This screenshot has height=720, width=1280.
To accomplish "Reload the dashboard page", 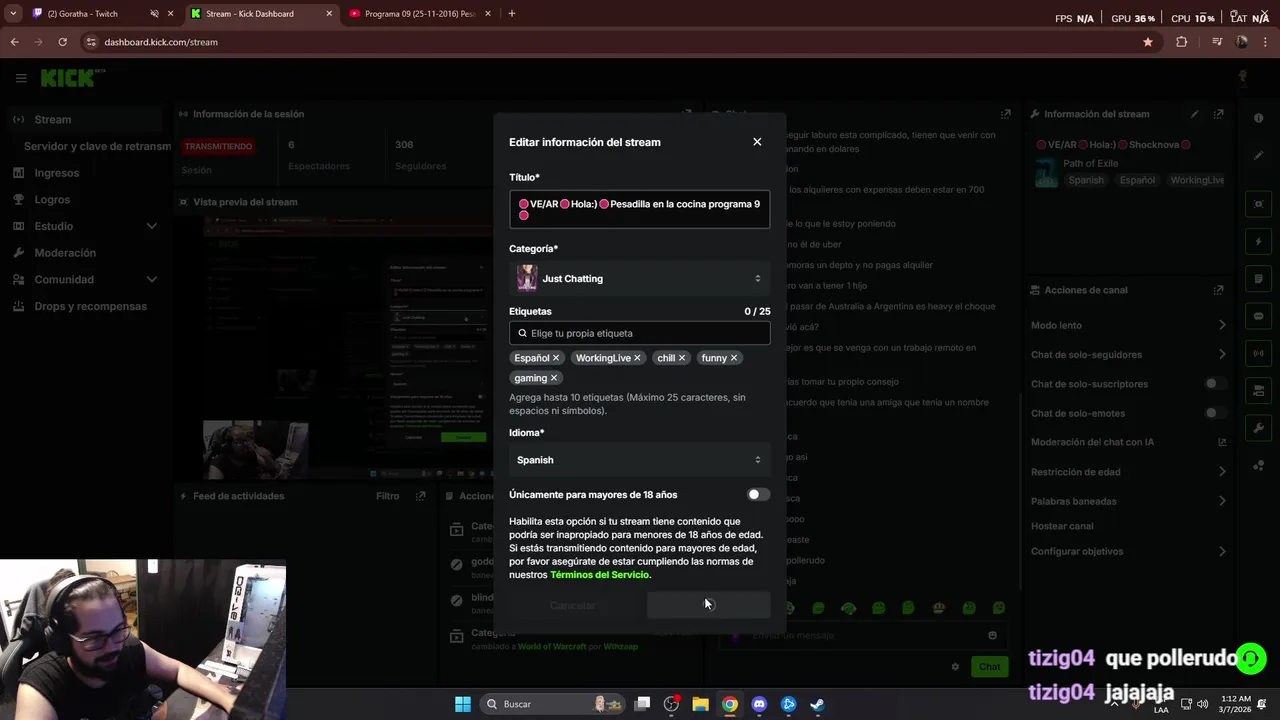I will pyautogui.click(x=62, y=42).
